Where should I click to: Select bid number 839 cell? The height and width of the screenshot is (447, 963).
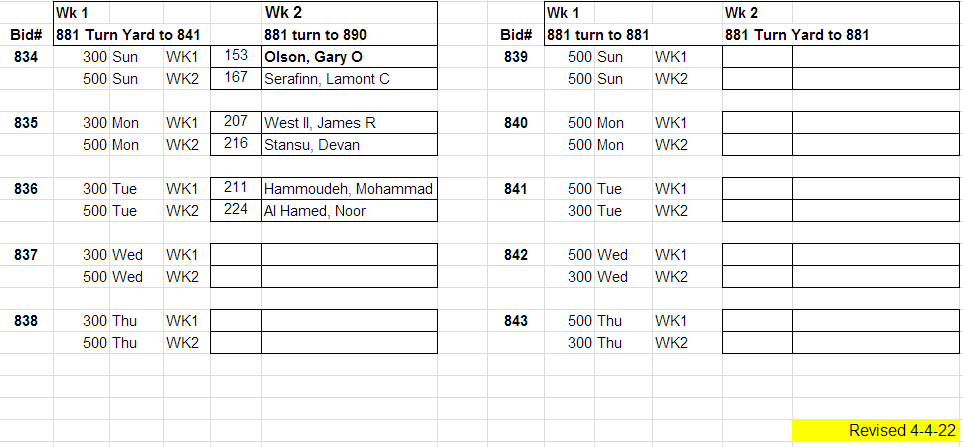click(x=516, y=57)
